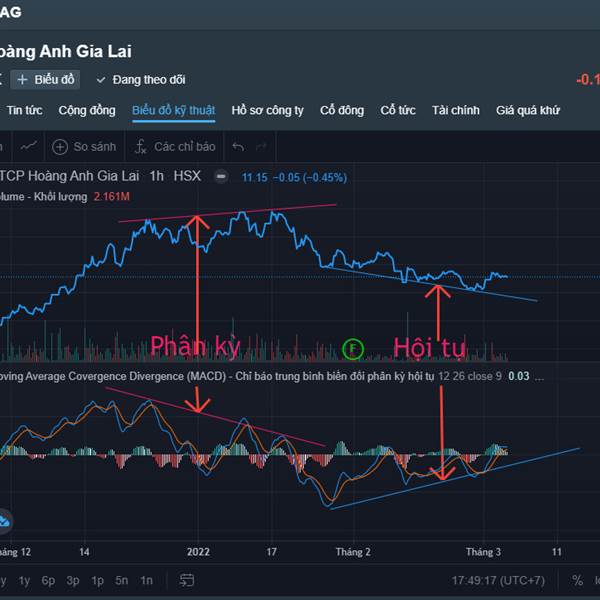Click the '+ Biểu đồ' button

(x=46, y=79)
